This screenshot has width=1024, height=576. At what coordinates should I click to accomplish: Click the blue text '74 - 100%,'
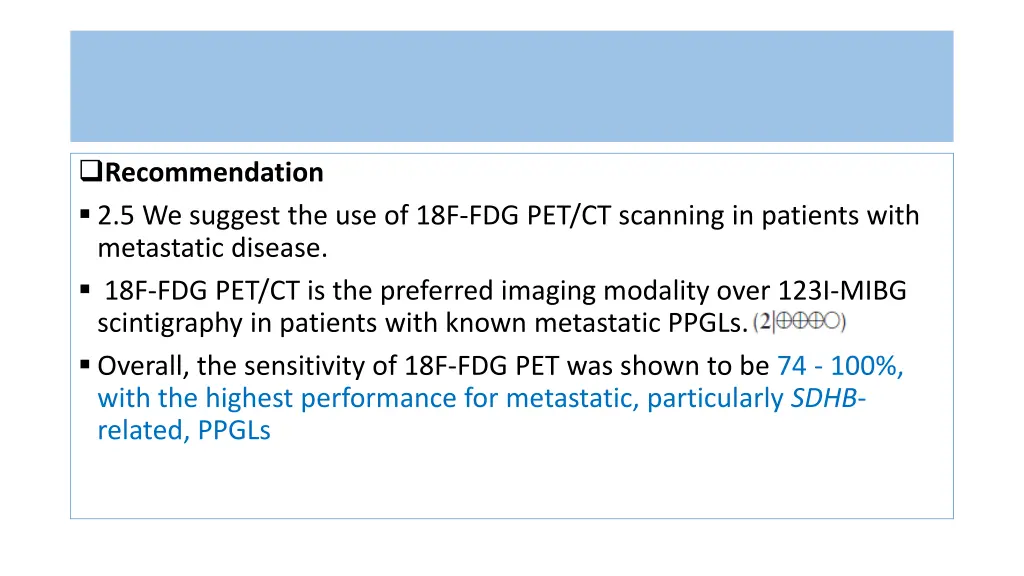click(x=840, y=366)
